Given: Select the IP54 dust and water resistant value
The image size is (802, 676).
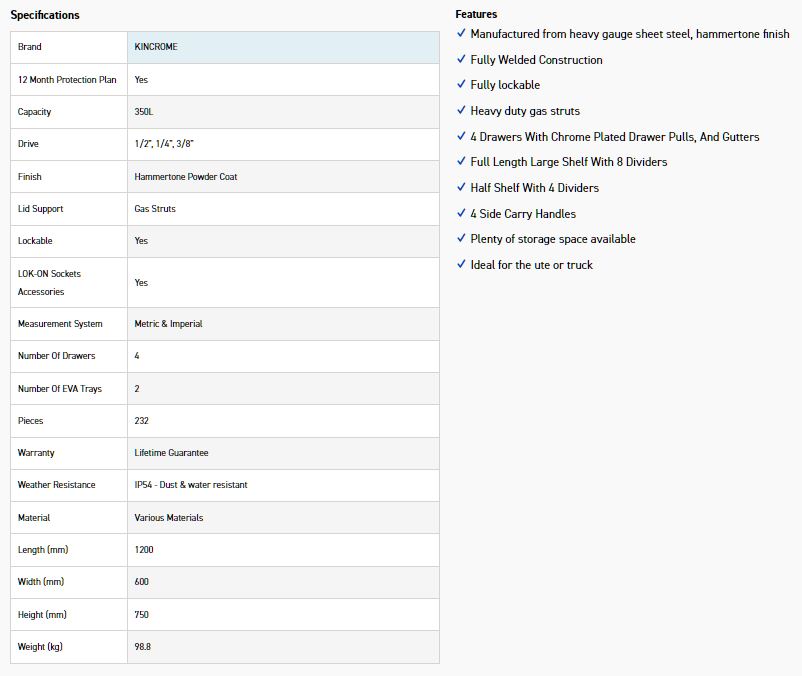Looking at the screenshot, I should point(191,485).
